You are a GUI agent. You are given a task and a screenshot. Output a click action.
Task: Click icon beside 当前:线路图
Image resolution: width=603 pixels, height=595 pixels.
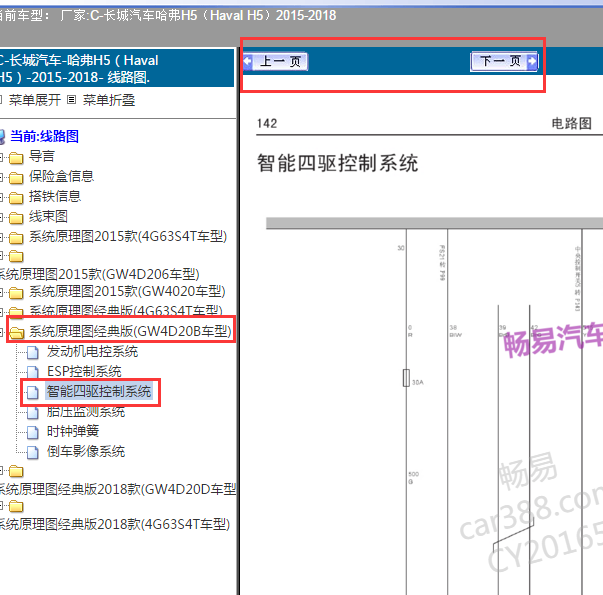(2, 137)
